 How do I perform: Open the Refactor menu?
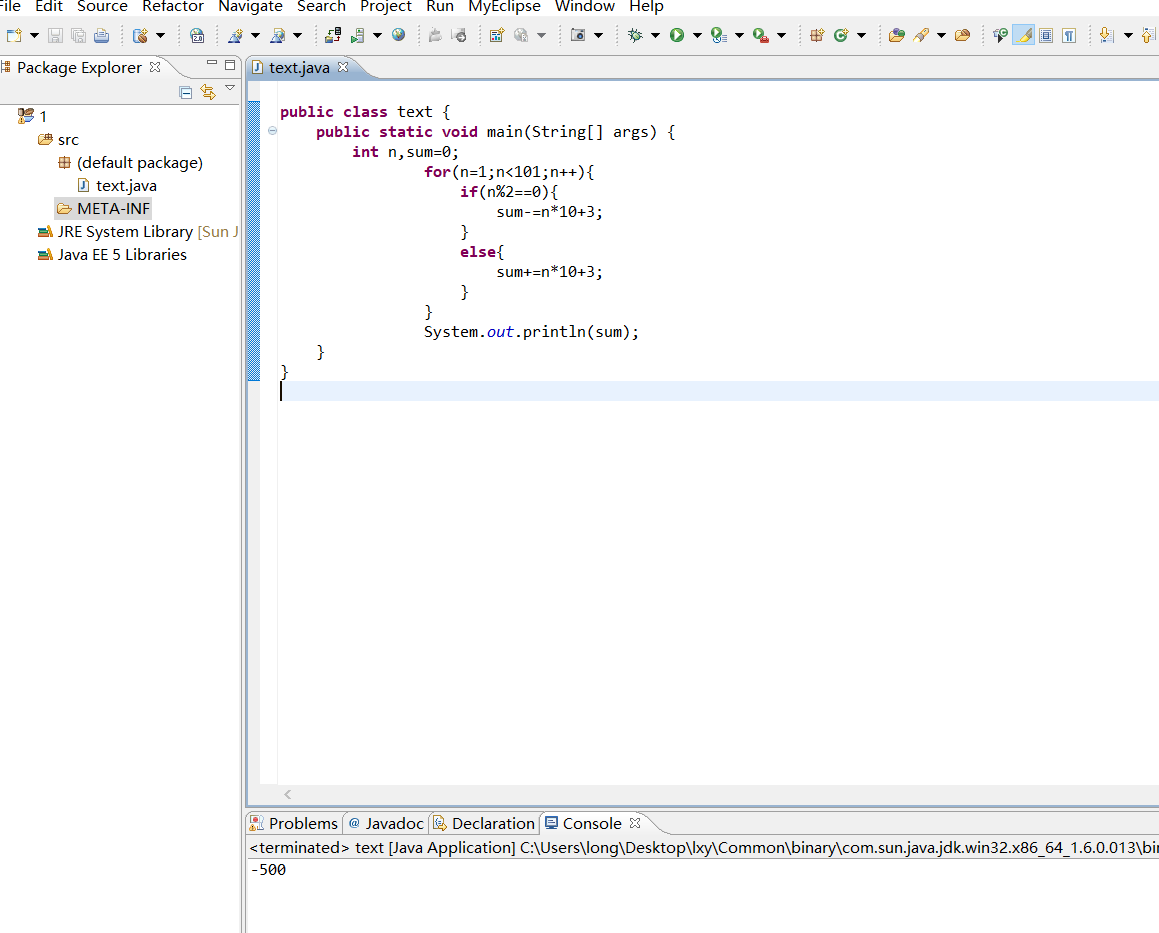click(x=173, y=7)
